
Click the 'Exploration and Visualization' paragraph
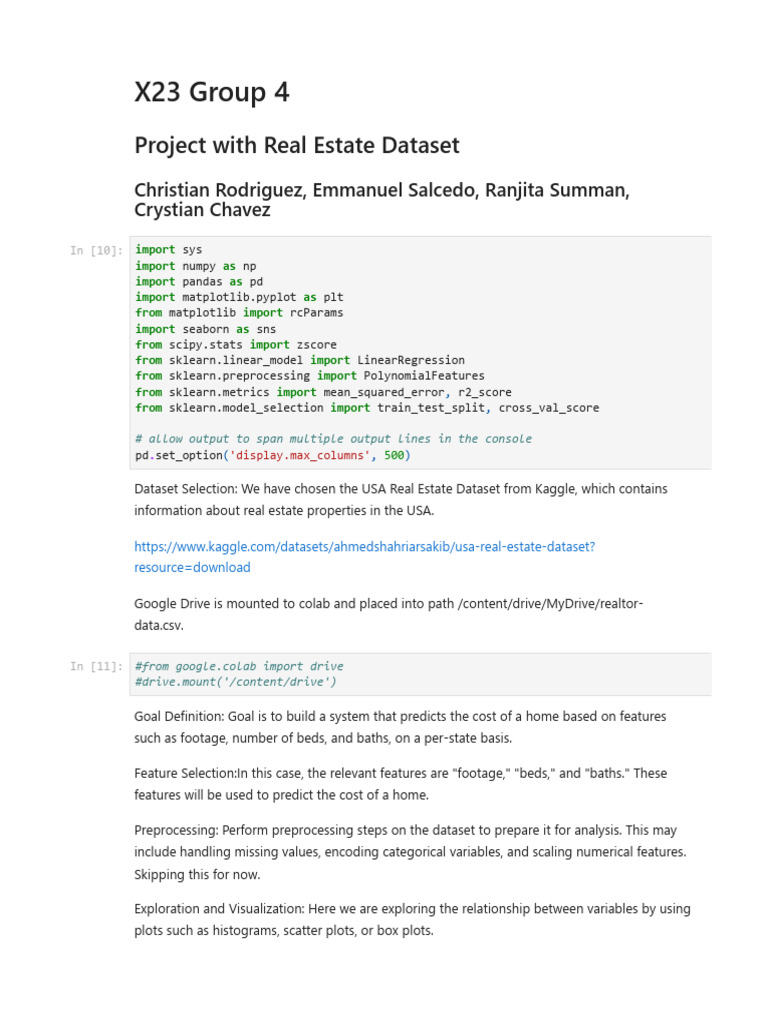412,919
